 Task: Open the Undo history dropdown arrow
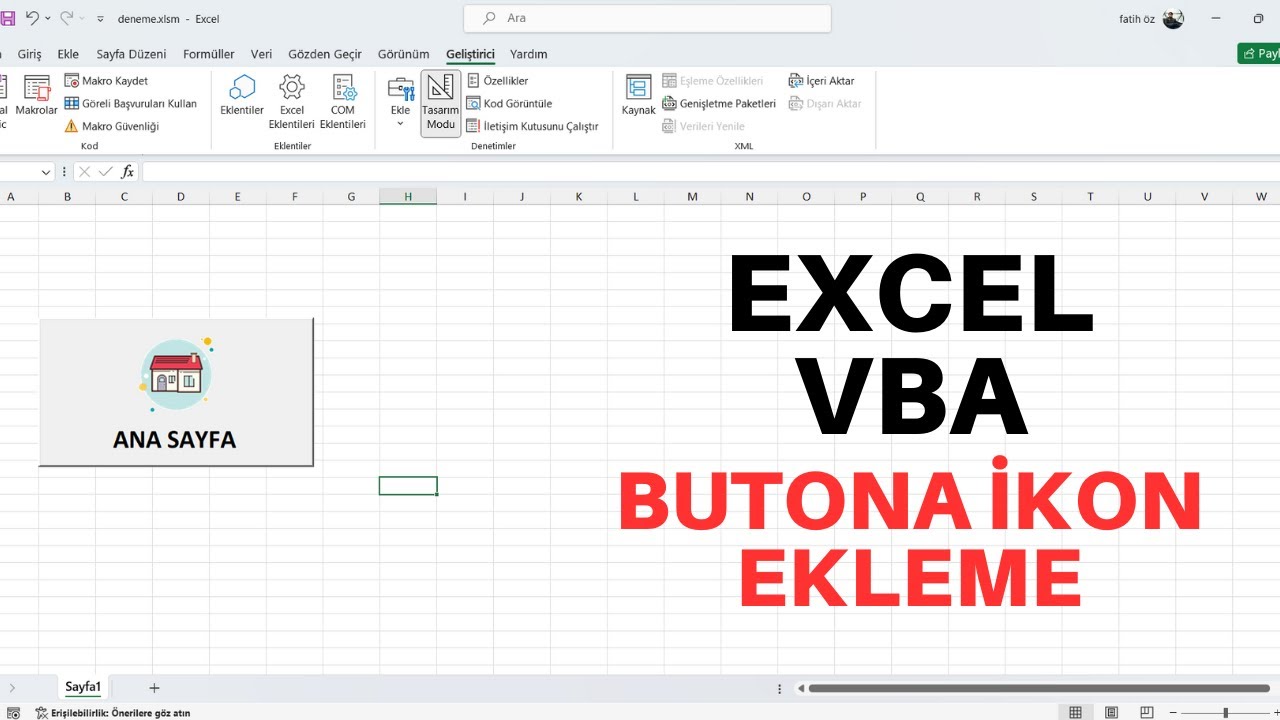(x=48, y=19)
